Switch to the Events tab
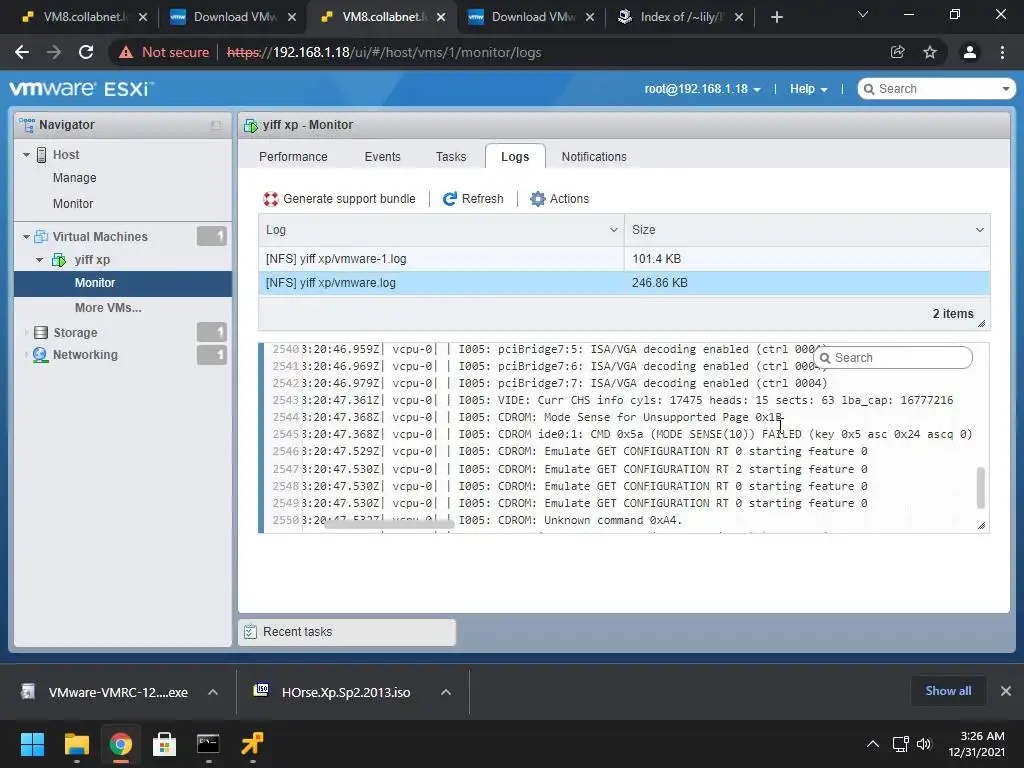Screen dimensions: 1024x768 tap(382, 157)
